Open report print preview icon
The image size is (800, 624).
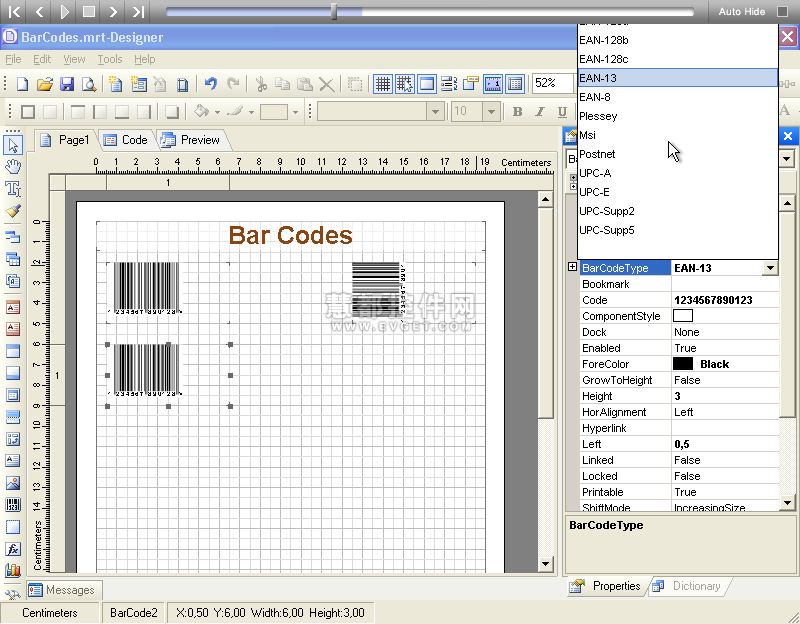[89, 84]
